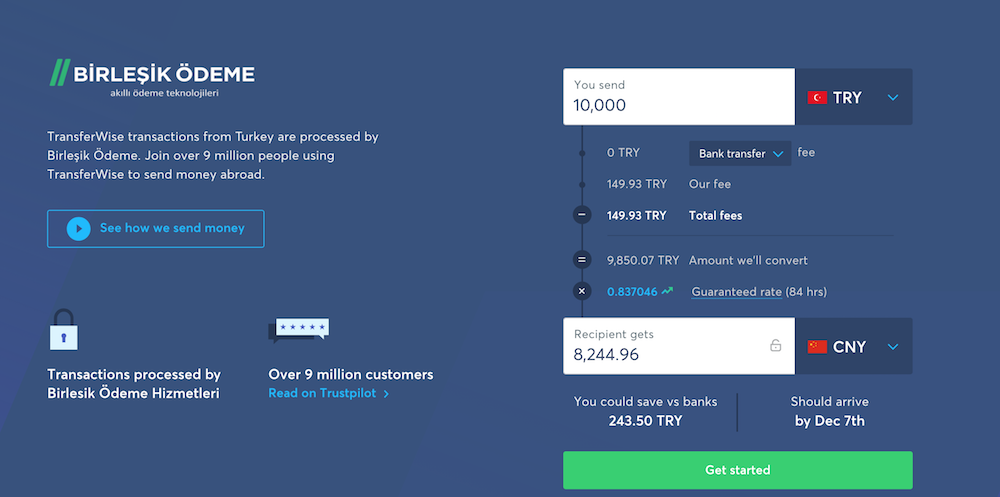Open the CNY currency dropdown
The image size is (1000, 497).
click(x=853, y=346)
